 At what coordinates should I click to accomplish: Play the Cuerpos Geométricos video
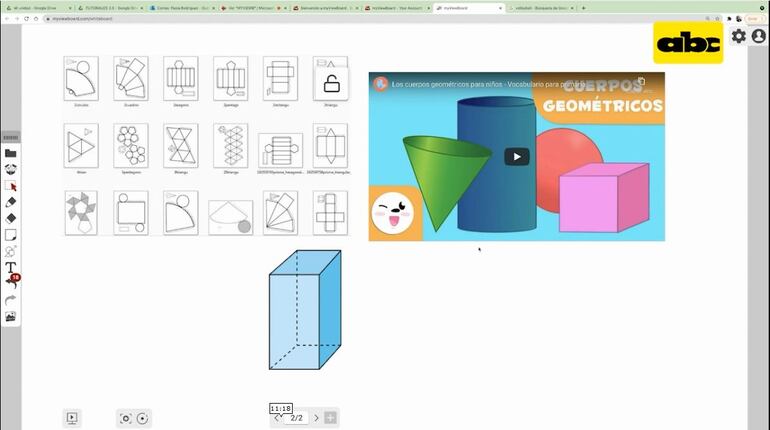coord(516,156)
